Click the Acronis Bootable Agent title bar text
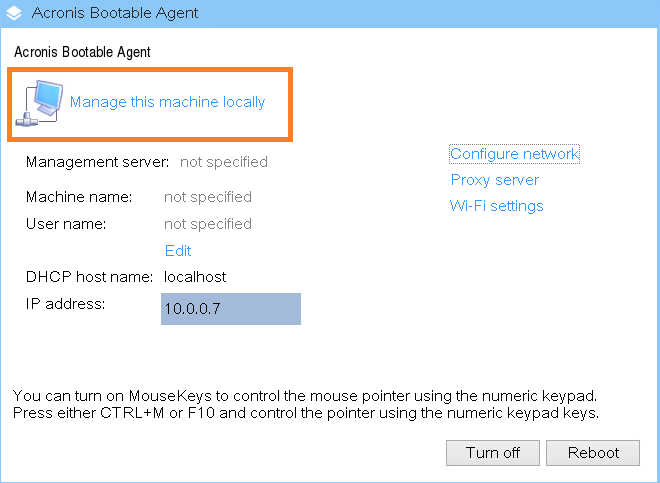The height and width of the screenshot is (483, 660). click(115, 13)
